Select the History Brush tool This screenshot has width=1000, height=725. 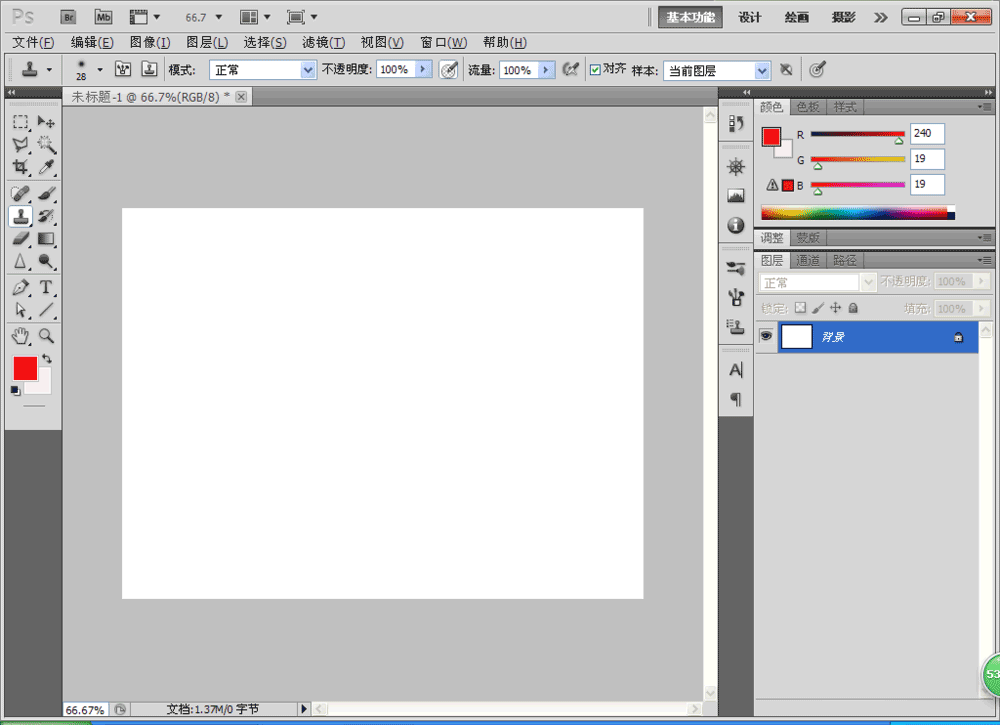[x=46, y=216]
